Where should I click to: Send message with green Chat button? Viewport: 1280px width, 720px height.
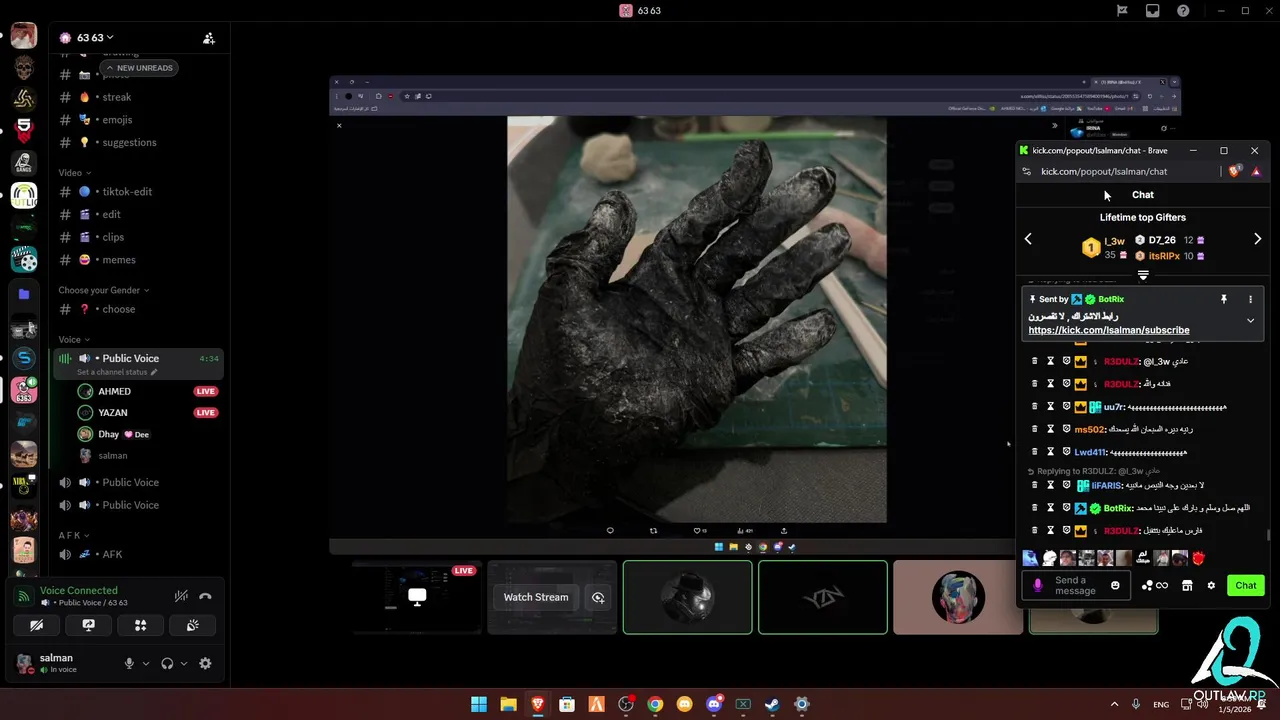(x=1245, y=586)
